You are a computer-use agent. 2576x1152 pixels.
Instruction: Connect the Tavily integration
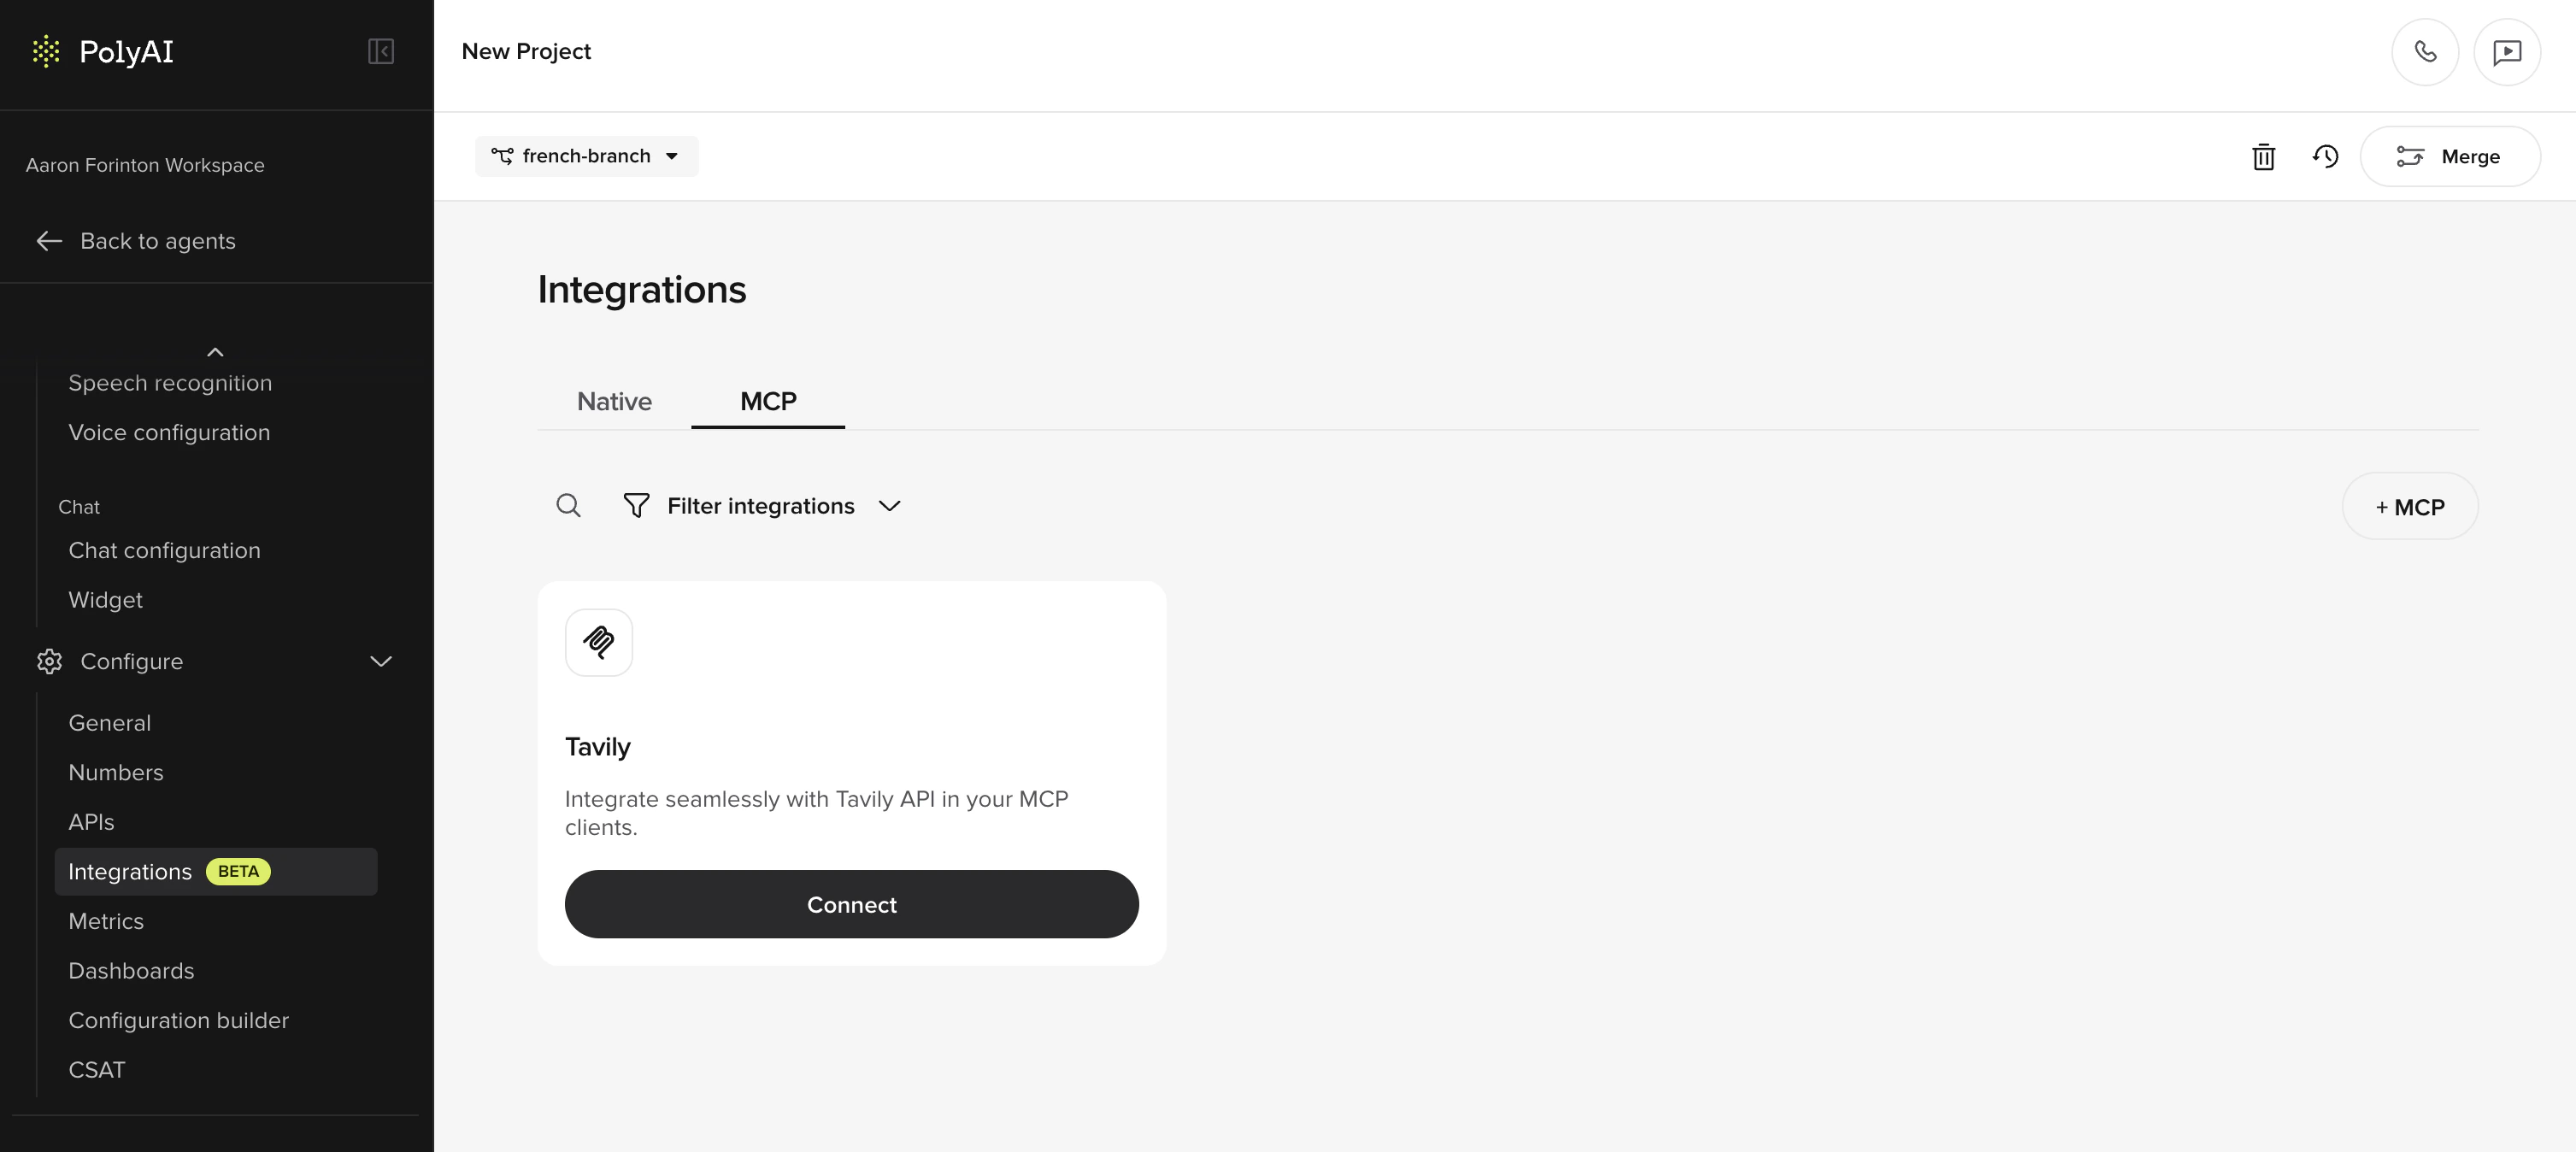[x=851, y=904]
